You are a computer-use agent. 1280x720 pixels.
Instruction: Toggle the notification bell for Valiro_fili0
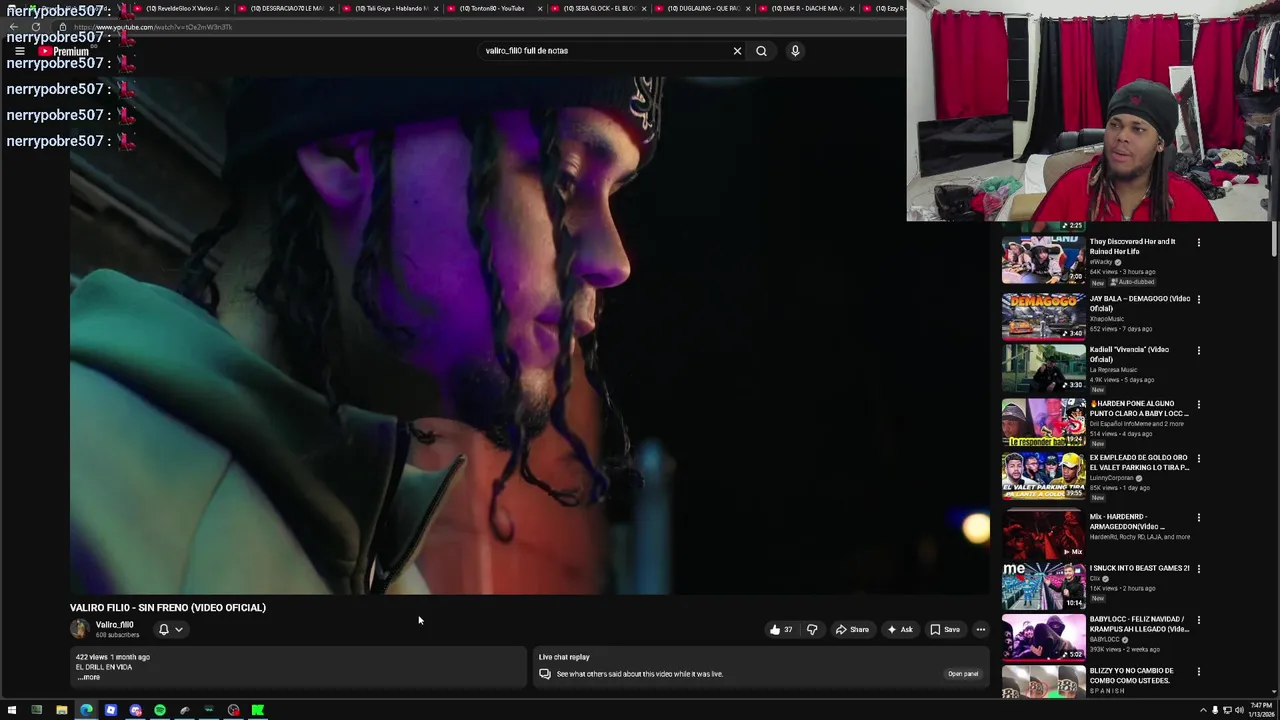164,630
